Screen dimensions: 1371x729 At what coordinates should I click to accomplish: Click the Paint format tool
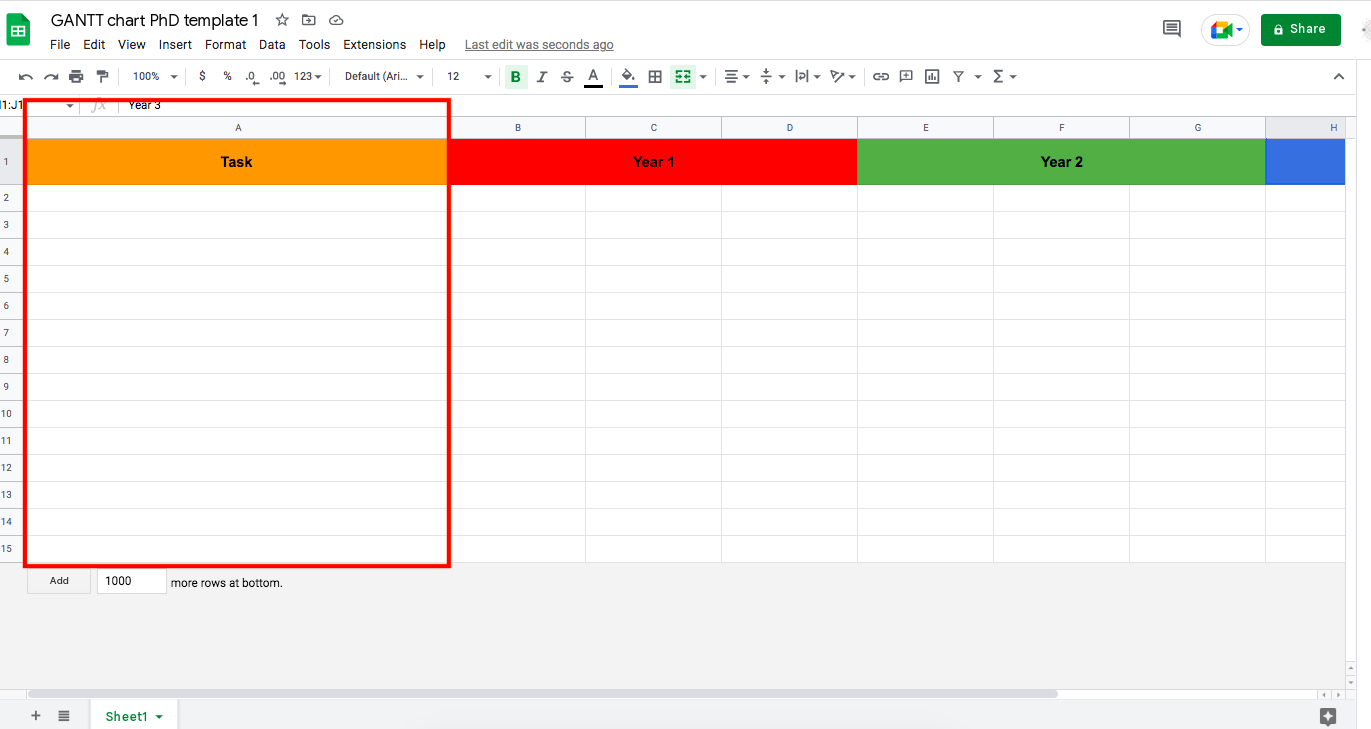click(101, 76)
